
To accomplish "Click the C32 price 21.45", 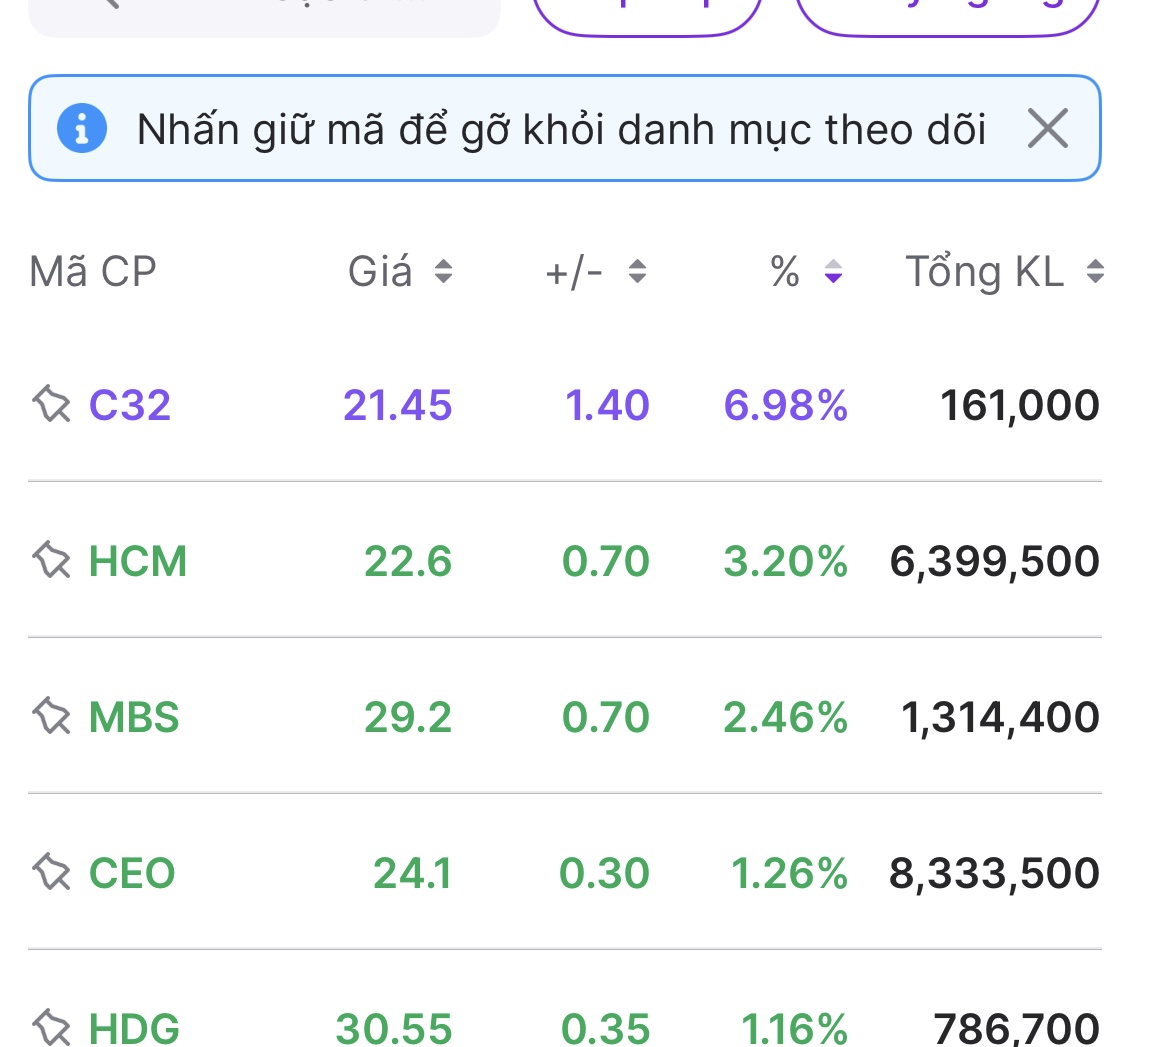I will tap(398, 405).
